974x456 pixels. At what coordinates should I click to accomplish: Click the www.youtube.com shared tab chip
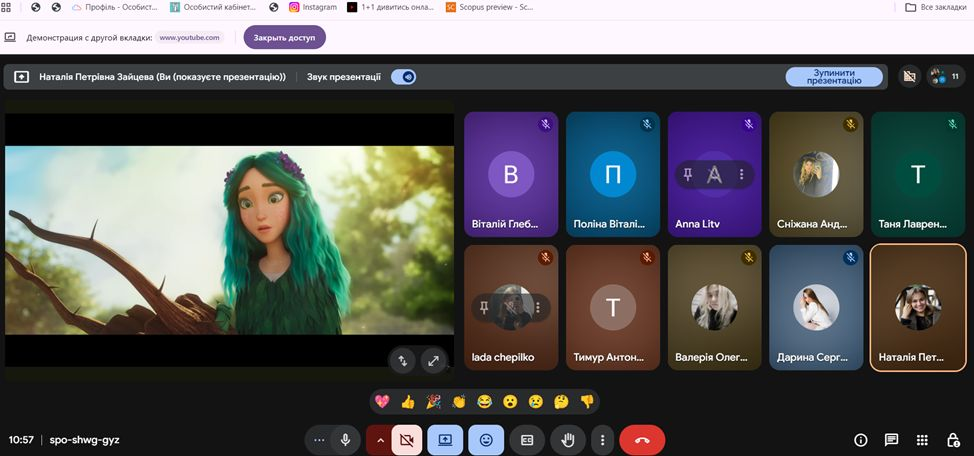189,37
